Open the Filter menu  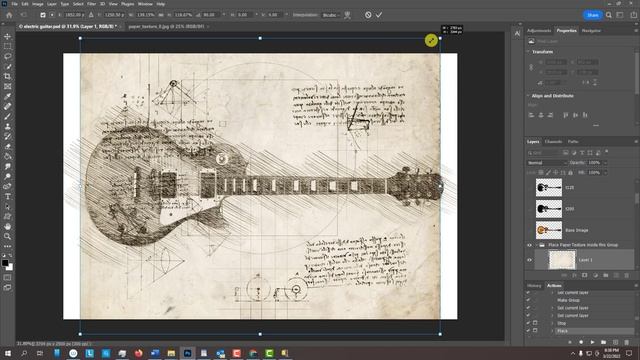(91, 4)
